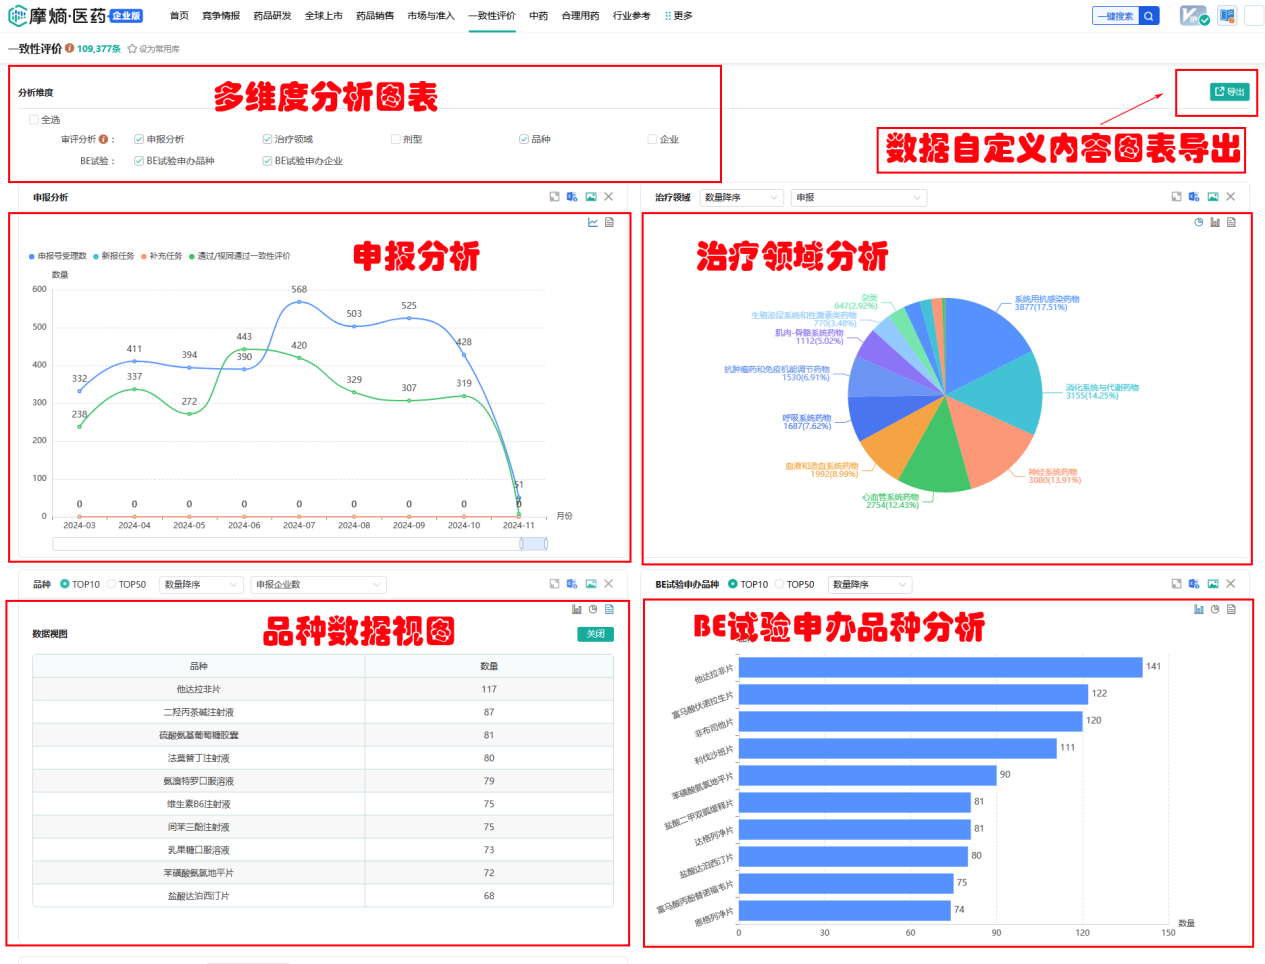Select TOP50 in BE试验申办品种 panel
Viewport: 1265px width, 964px height.
[795, 585]
